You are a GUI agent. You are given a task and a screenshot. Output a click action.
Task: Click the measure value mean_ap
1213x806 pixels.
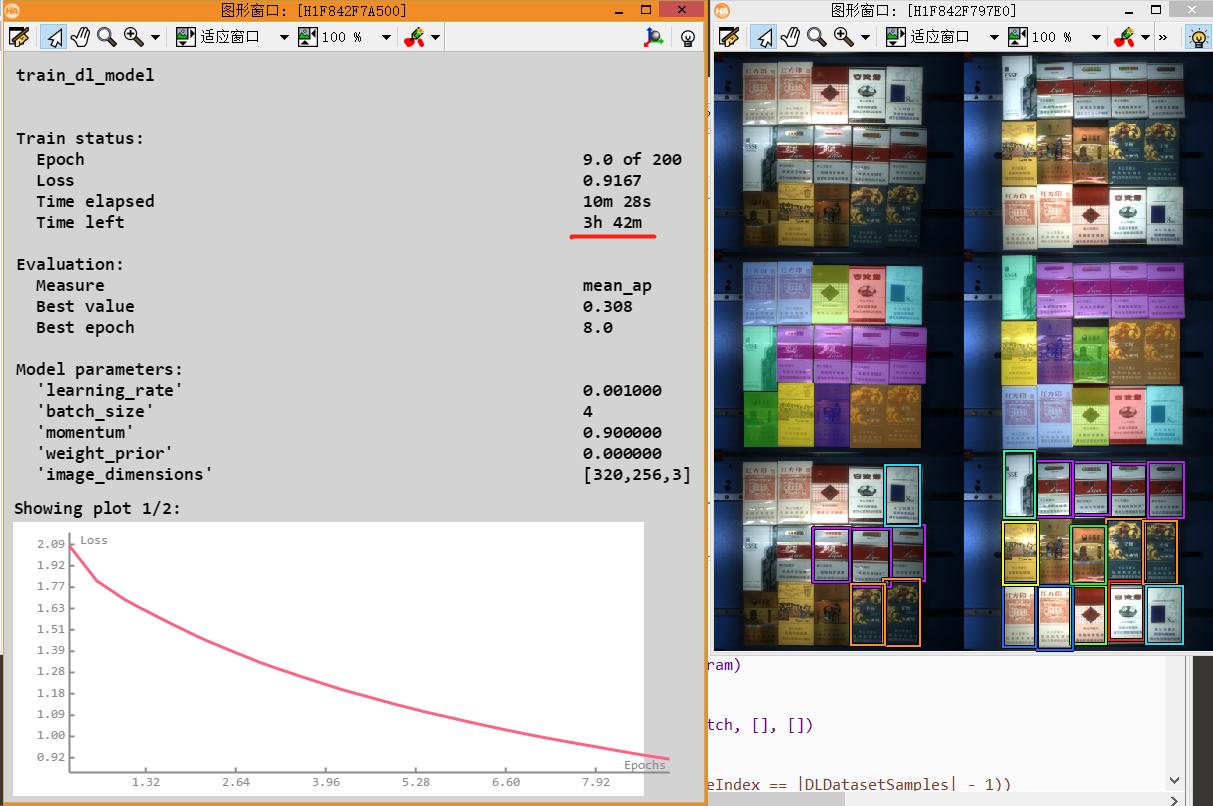[x=617, y=285]
